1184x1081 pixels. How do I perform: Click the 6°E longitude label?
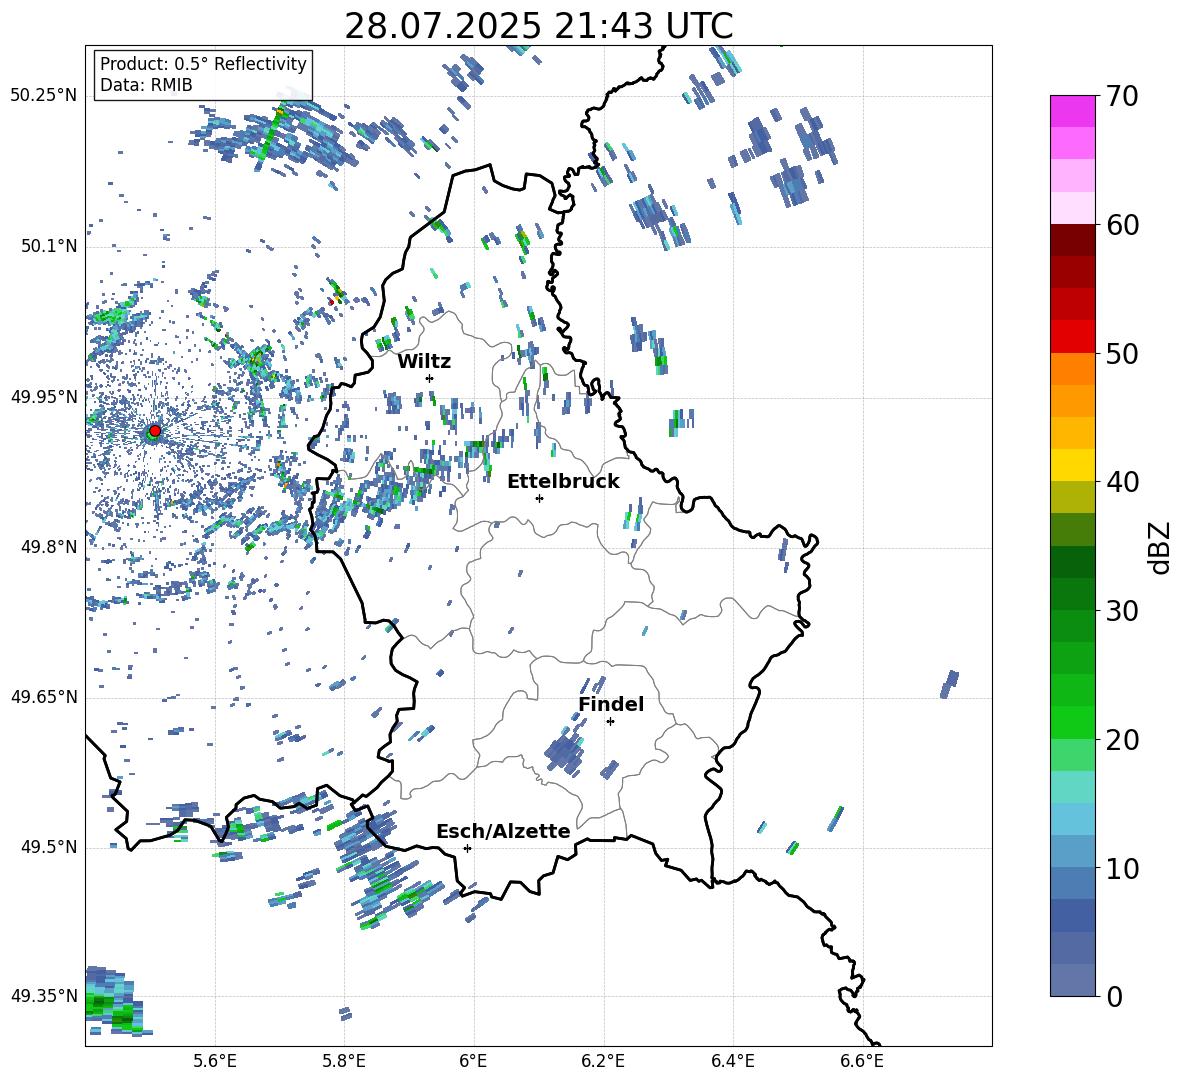point(473,1062)
